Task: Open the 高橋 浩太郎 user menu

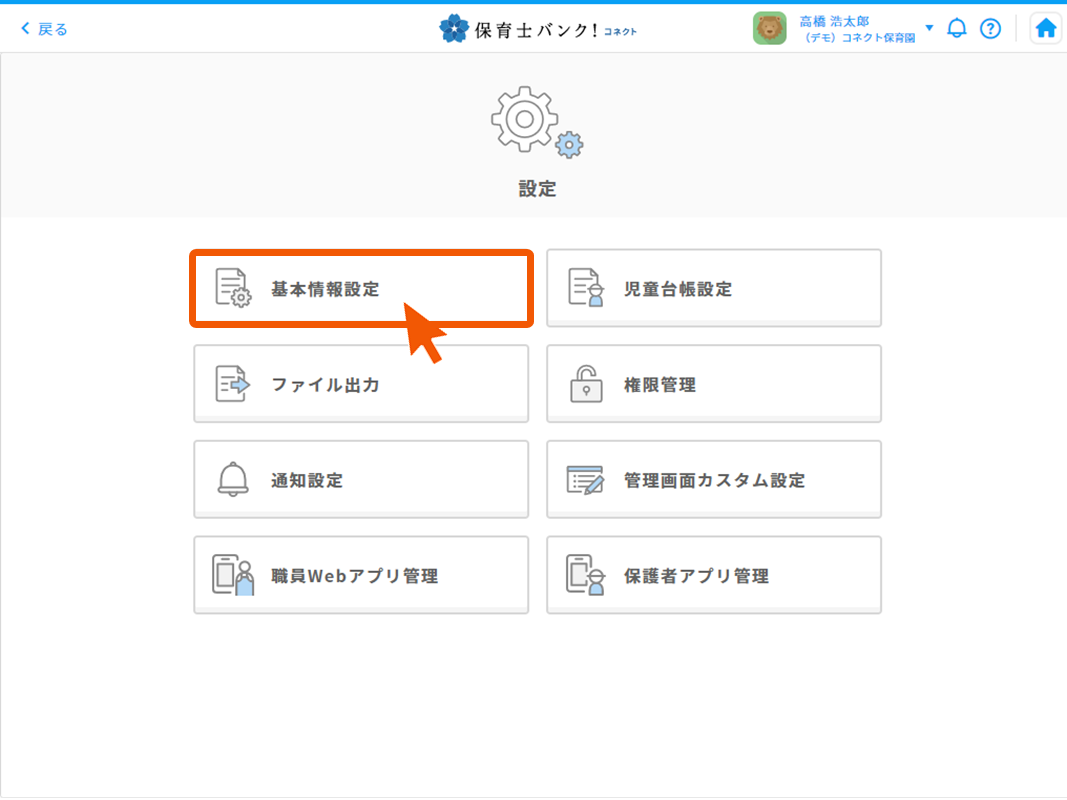Action: (x=835, y=20)
